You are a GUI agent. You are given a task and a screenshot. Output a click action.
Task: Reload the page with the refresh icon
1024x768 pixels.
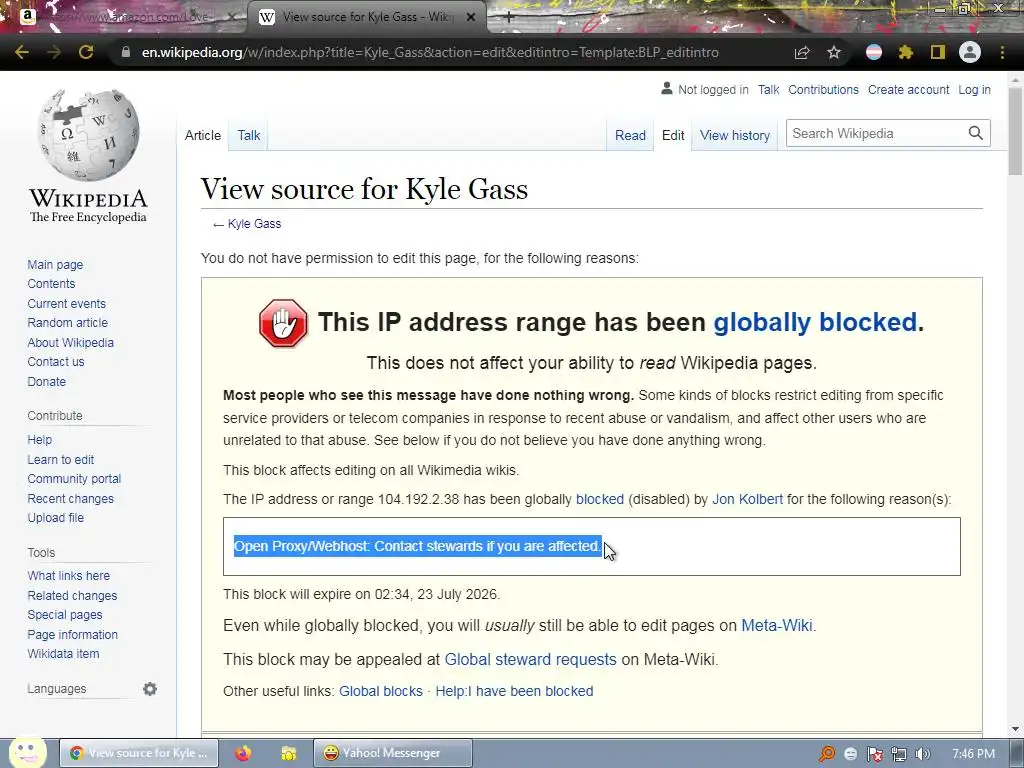[86, 52]
